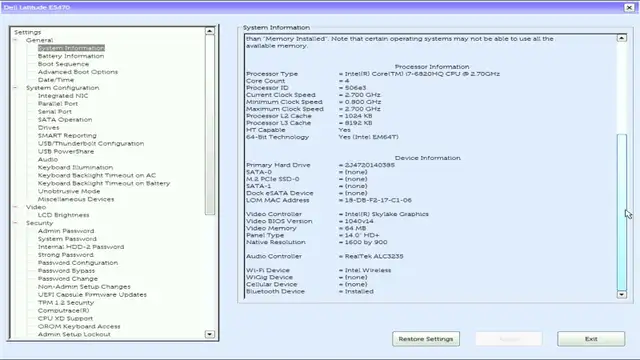Click the Processor Type value text
Image resolution: width=640 pixels, height=360 pixels.
[422, 74]
